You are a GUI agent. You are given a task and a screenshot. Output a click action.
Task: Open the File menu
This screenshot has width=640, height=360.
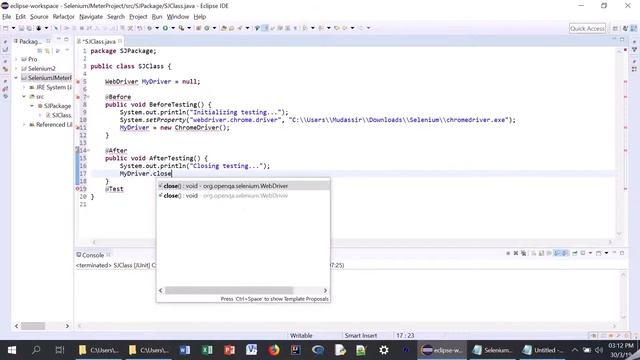(x=7, y=17)
